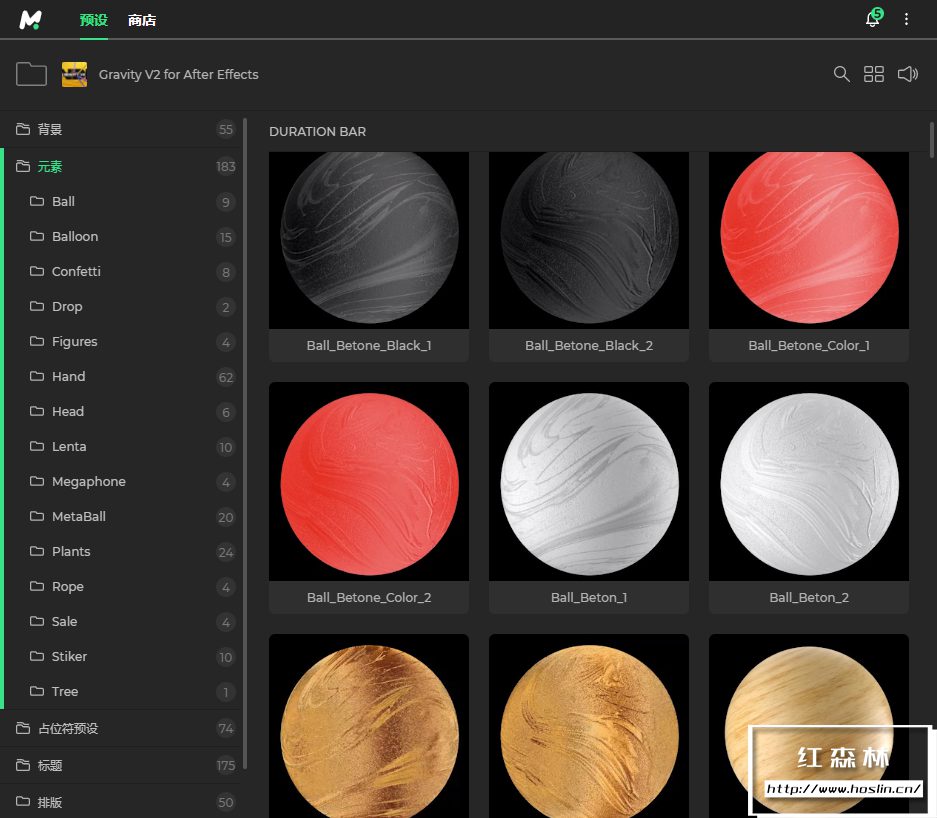This screenshot has height=818, width=937.
Task: Switch layout with the grid view icon
Action: 874,74
